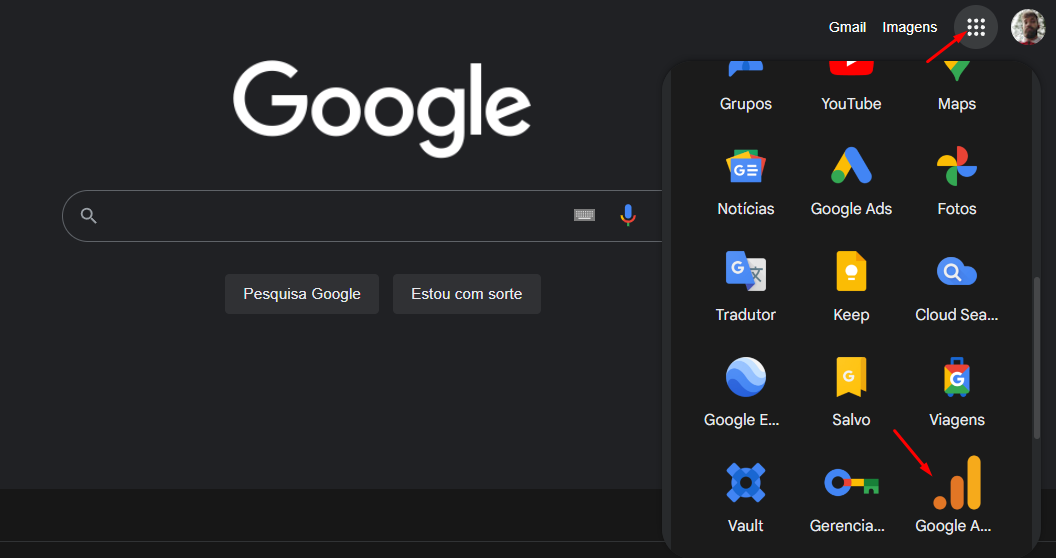1056x558 pixels.
Task: Click the magnifier icon in search box
Action: point(89,216)
